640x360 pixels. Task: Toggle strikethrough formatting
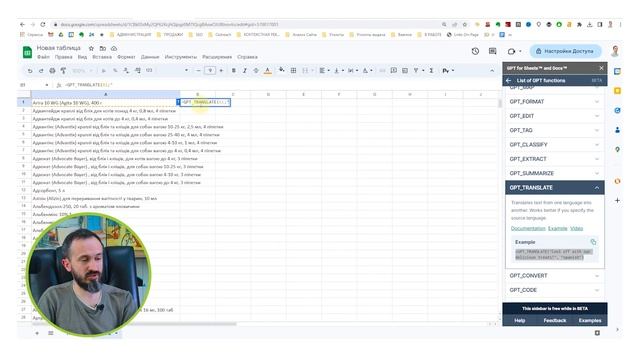(x=256, y=71)
